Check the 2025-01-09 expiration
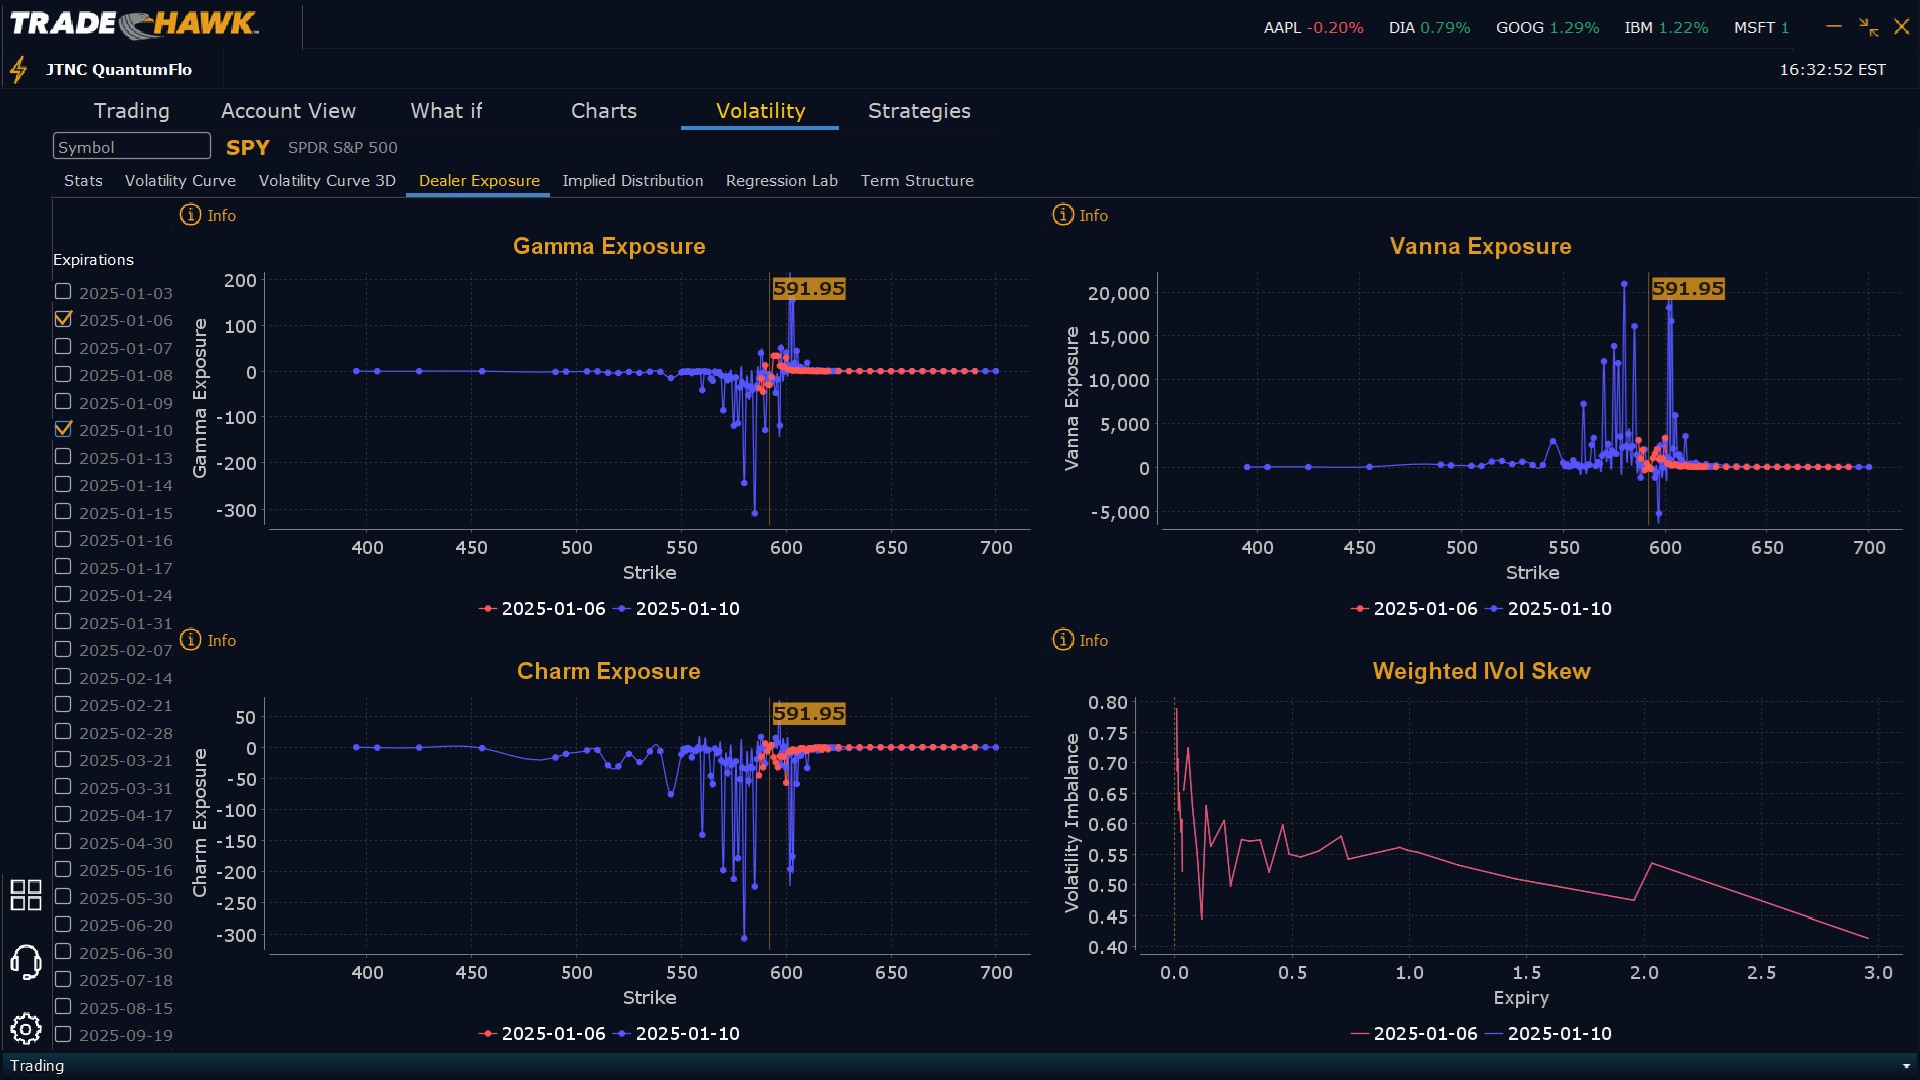1920x1080 pixels. click(63, 402)
